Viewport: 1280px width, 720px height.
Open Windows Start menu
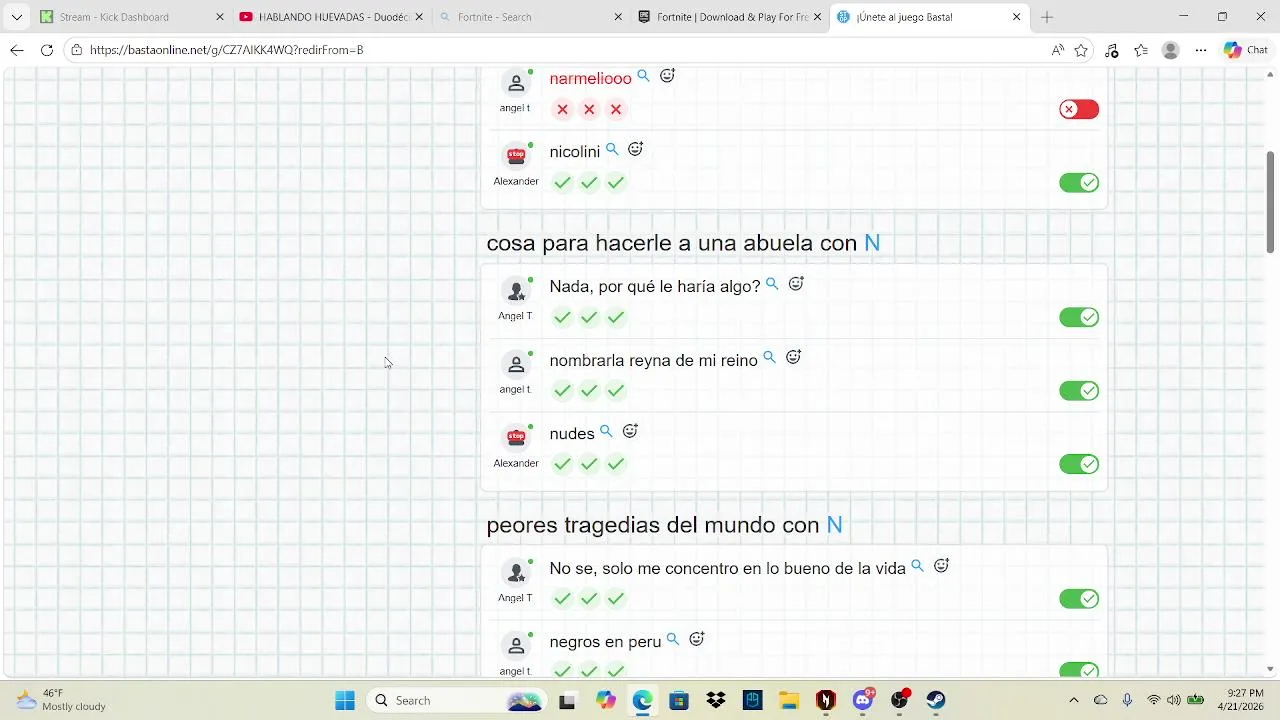click(x=345, y=700)
